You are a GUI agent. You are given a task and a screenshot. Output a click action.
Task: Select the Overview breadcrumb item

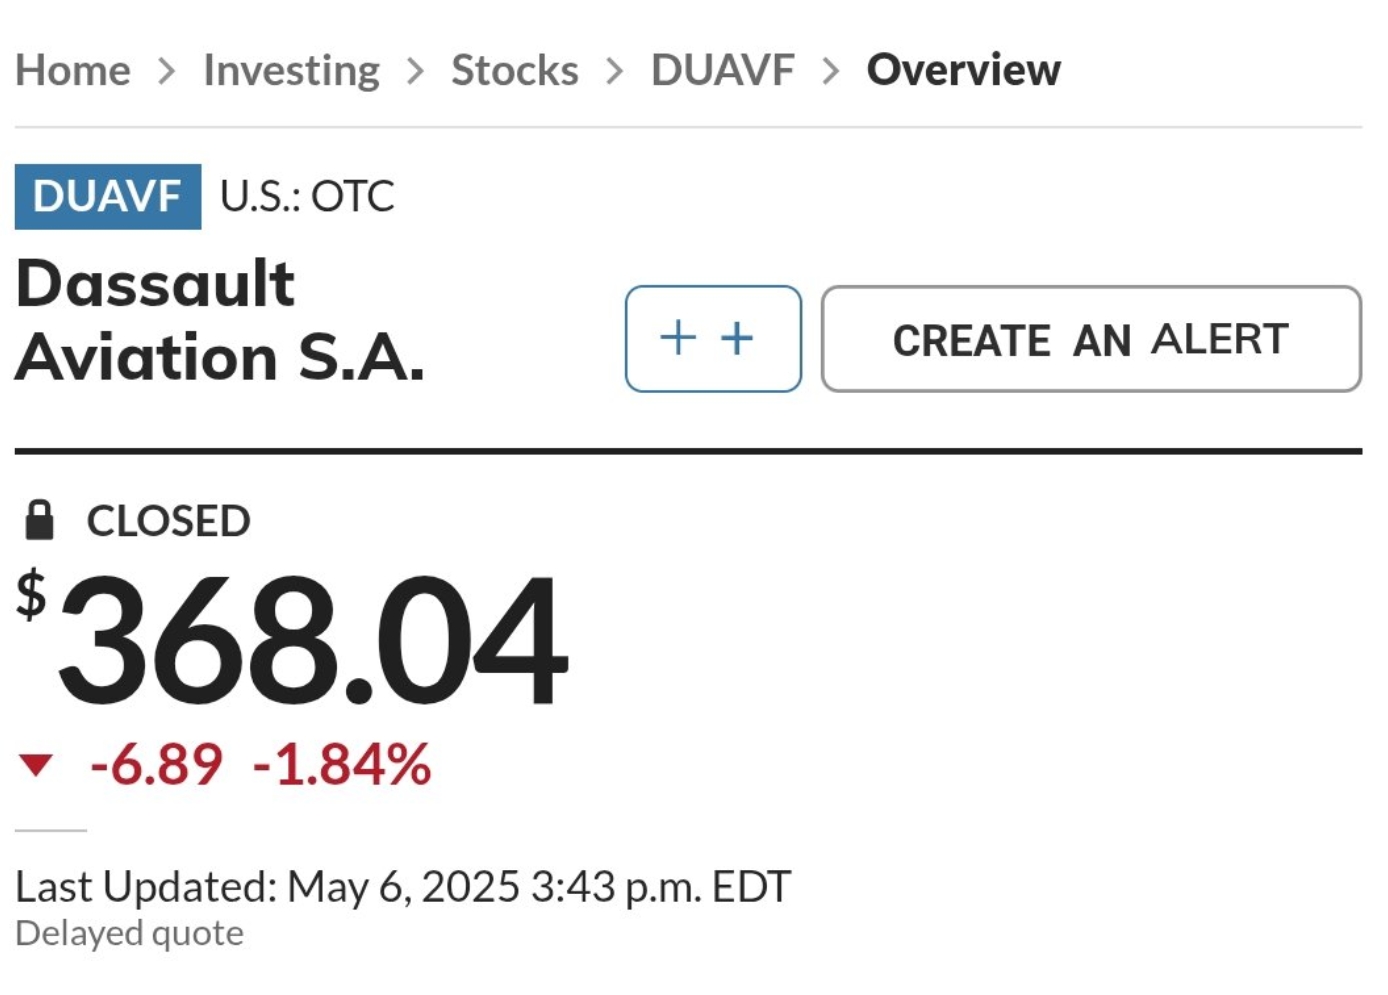click(964, 70)
